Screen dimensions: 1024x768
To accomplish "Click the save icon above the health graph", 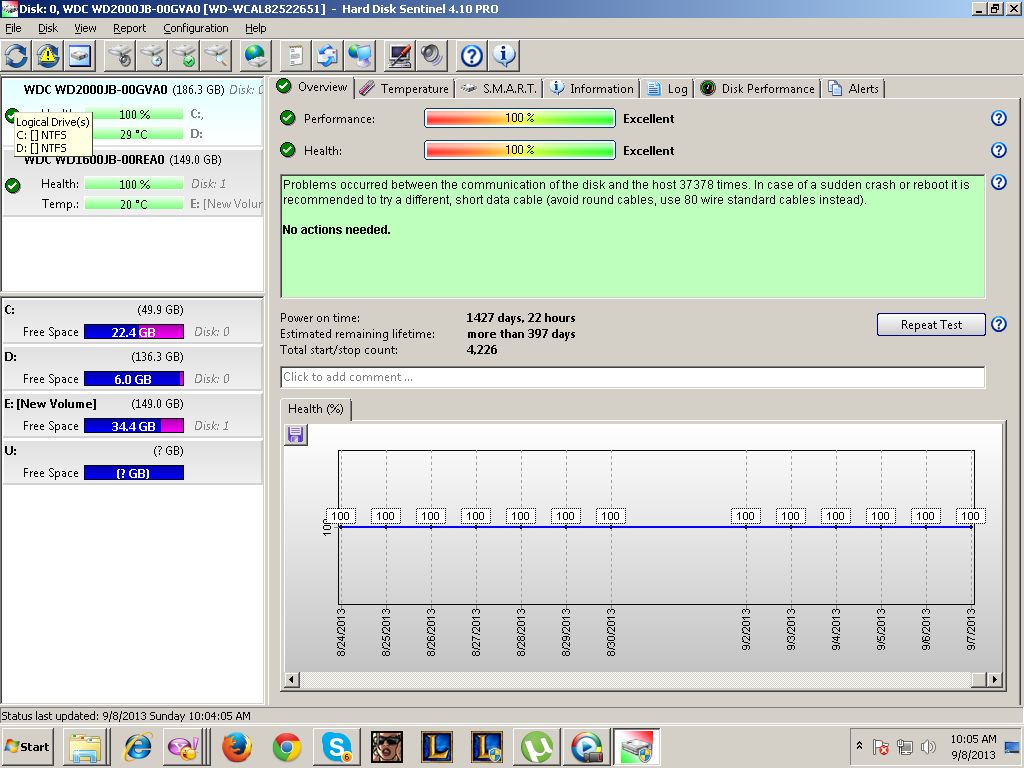I will click(295, 434).
